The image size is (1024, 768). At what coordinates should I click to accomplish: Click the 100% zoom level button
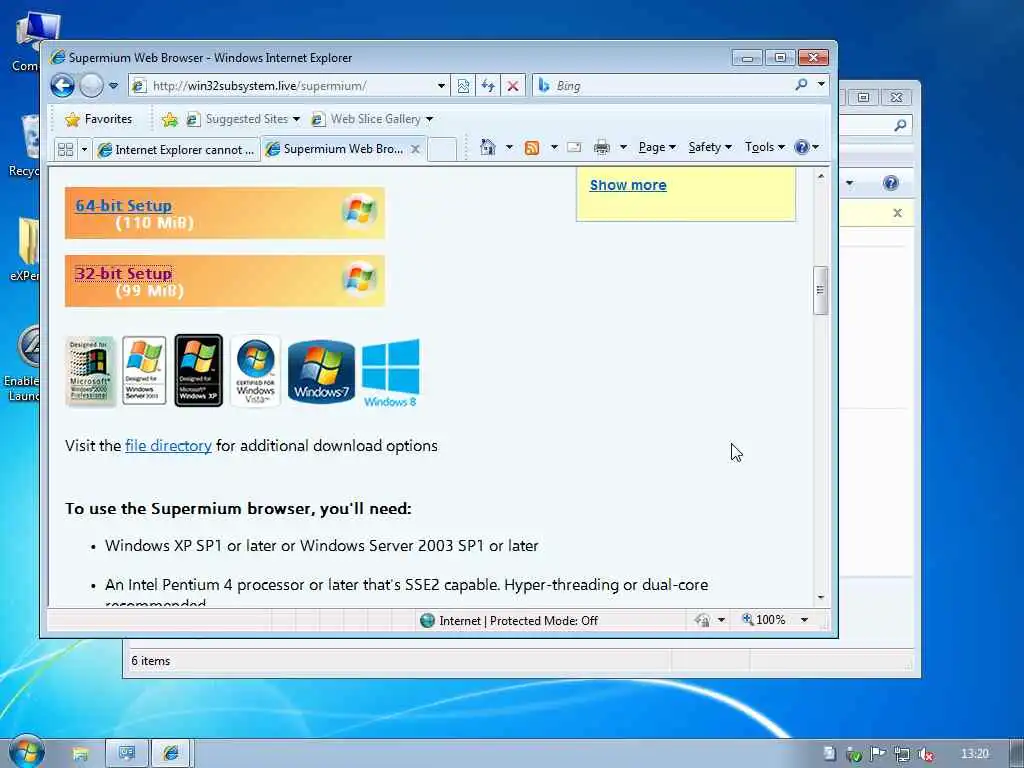[764, 620]
